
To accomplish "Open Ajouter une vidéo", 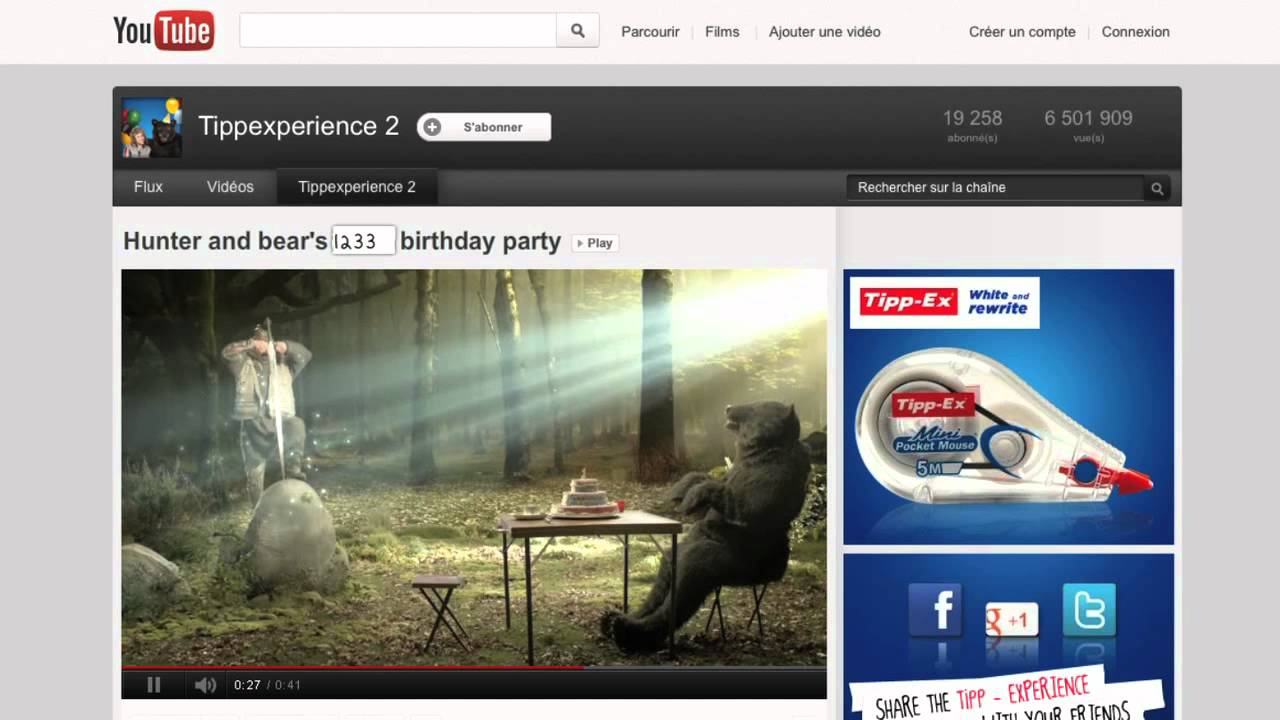I will click(825, 32).
